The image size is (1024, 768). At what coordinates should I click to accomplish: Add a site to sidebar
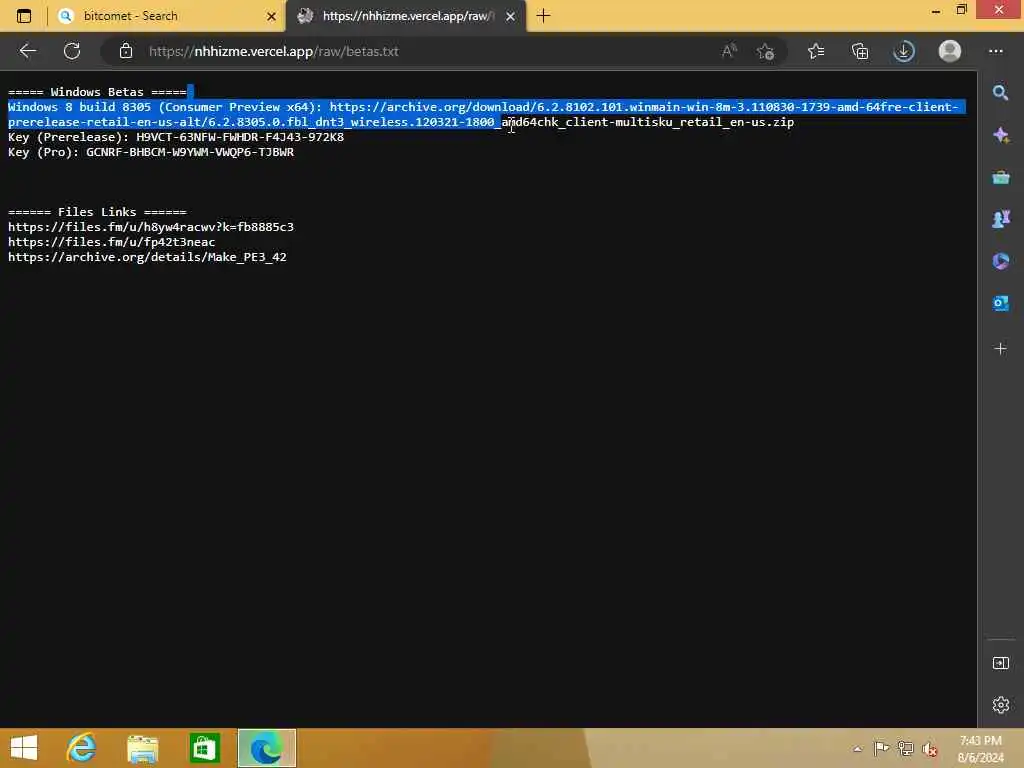[1000, 349]
